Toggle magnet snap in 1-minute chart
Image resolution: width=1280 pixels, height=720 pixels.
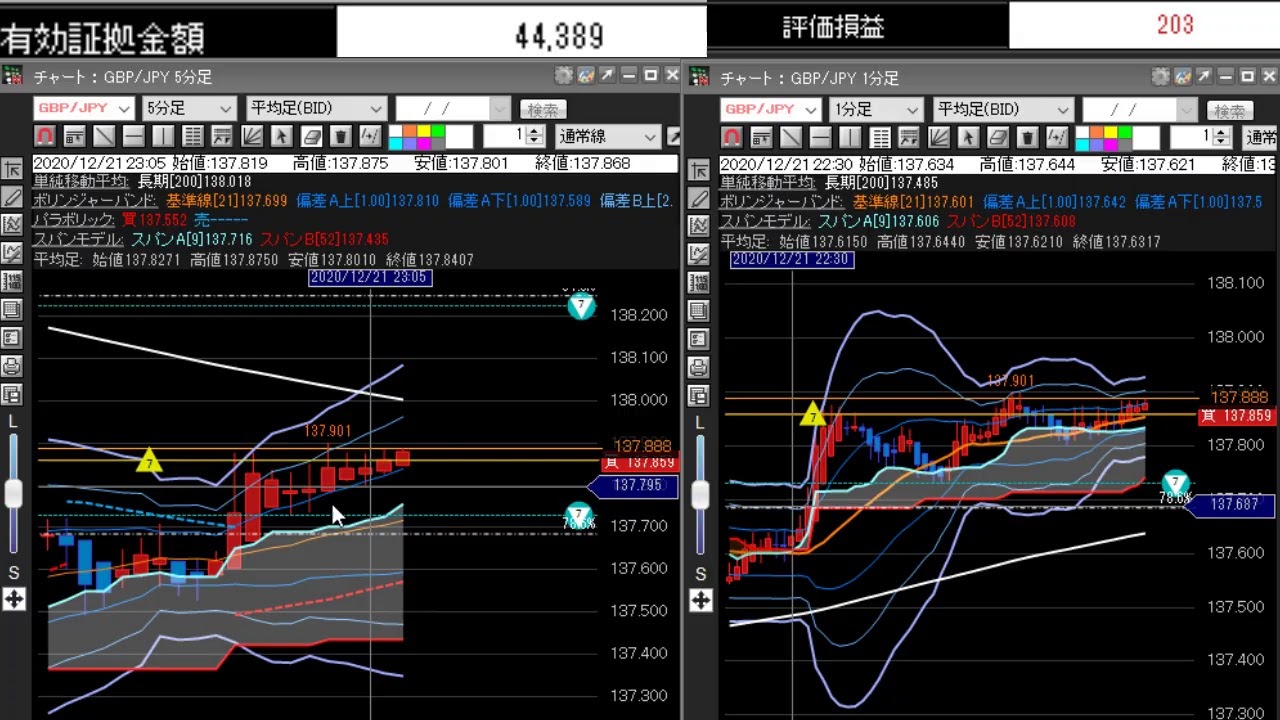pyautogui.click(x=732, y=137)
